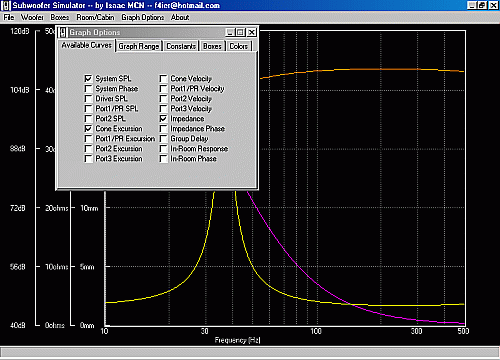Restore down the main application window

pos(482,5)
